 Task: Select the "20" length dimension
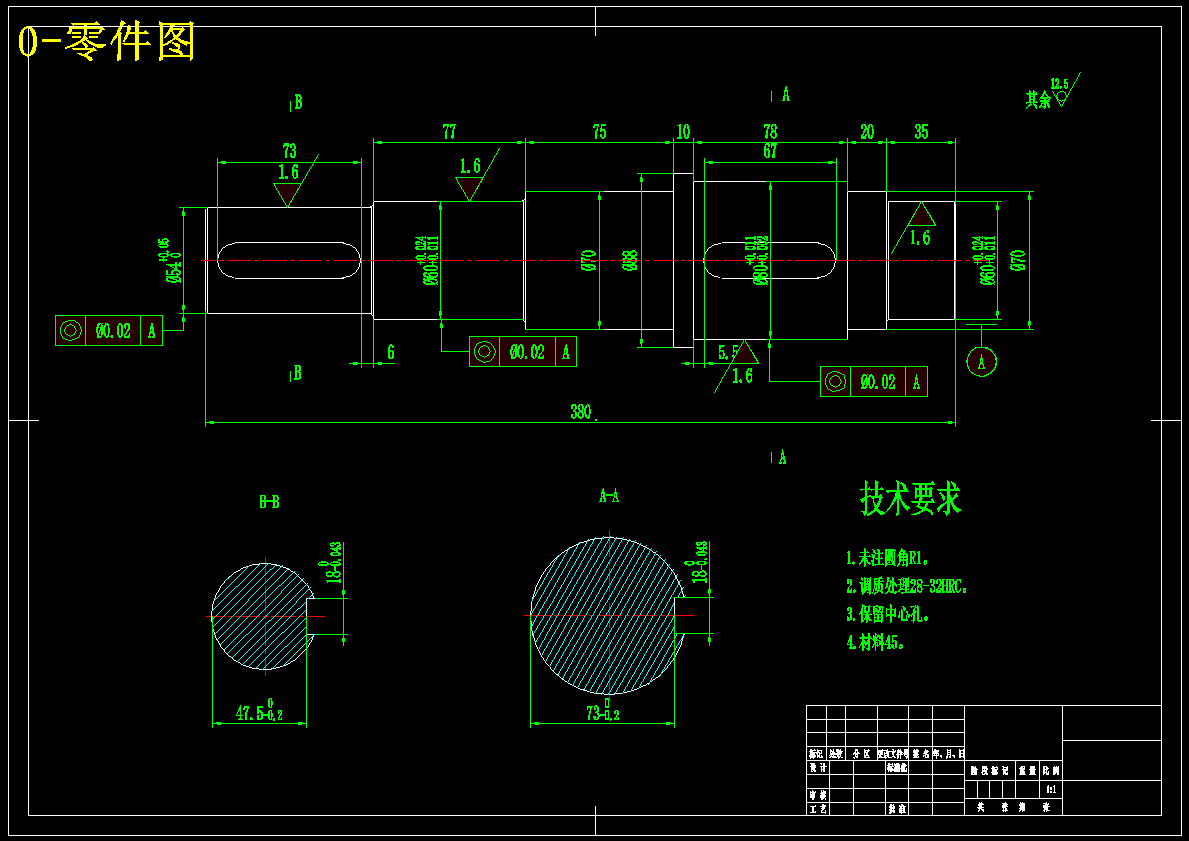(867, 132)
